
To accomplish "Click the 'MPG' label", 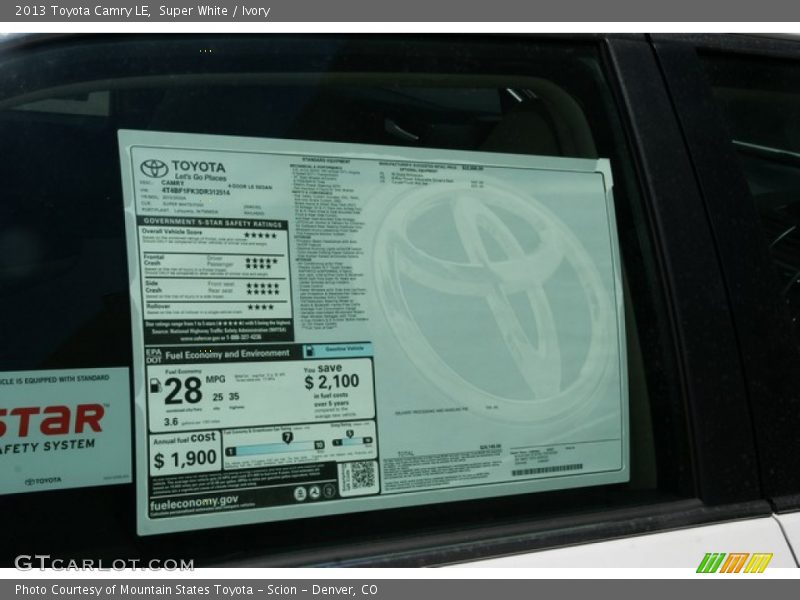I will pyautogui.click(x=215, y=380).
